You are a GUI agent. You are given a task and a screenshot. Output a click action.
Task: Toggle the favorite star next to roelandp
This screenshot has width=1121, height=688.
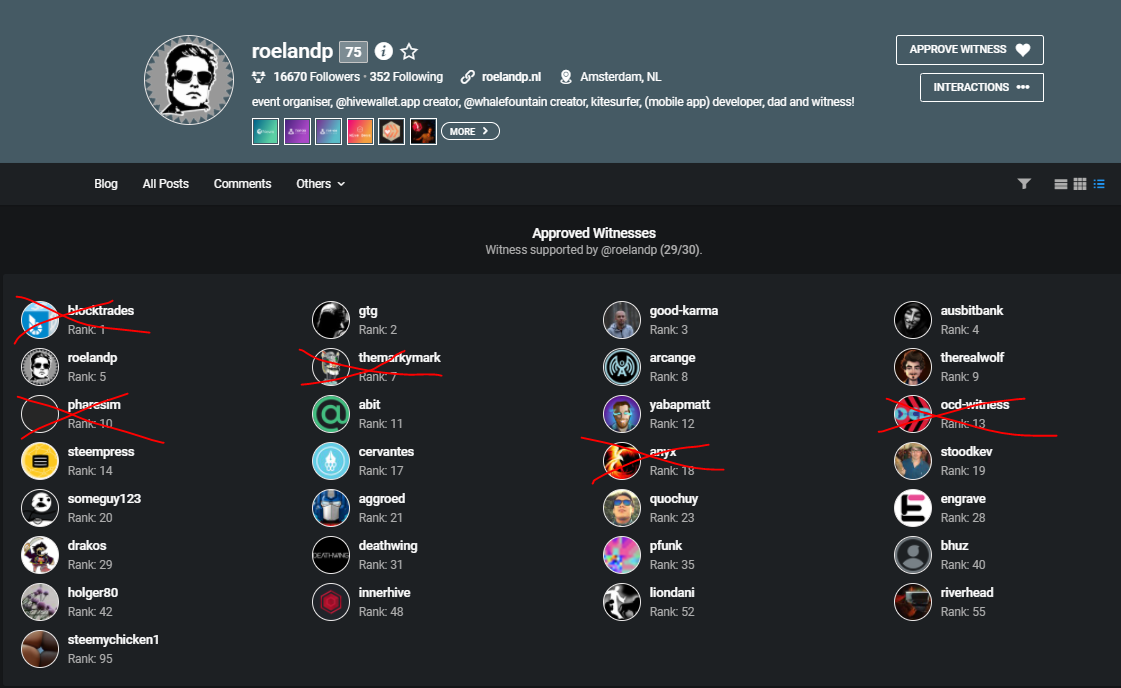[409, 51]
